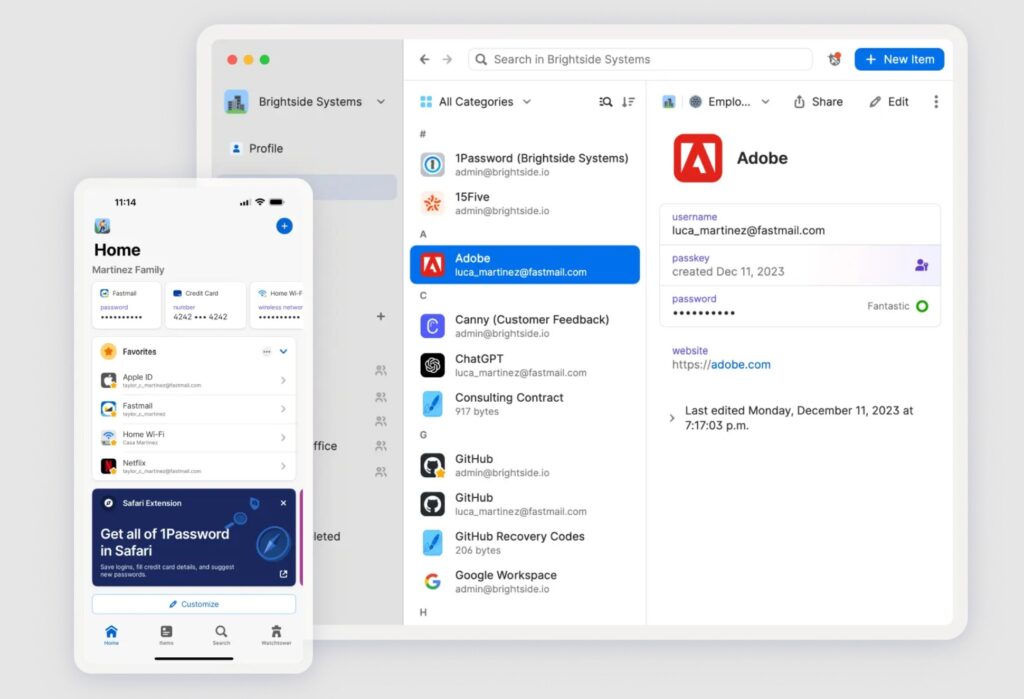Screen dimensions: 1024x699
Task: Select the Adobe item in list
Action: point(524,265)
